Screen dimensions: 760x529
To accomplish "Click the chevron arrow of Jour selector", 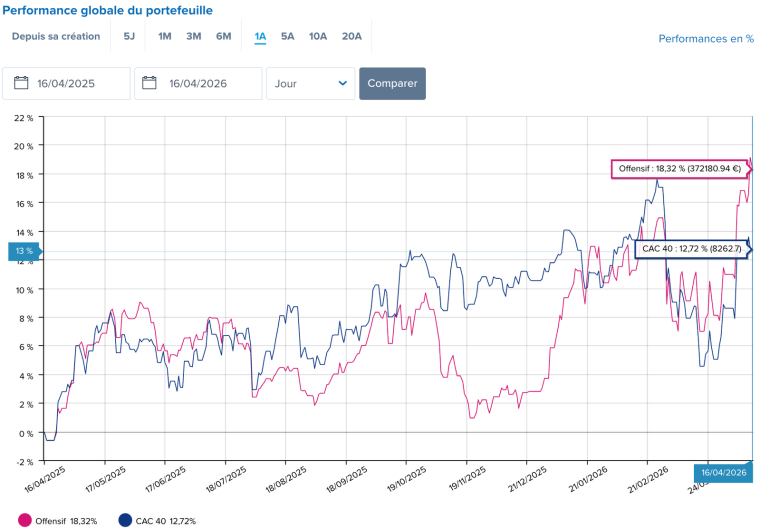I will (x=343, y=84).
